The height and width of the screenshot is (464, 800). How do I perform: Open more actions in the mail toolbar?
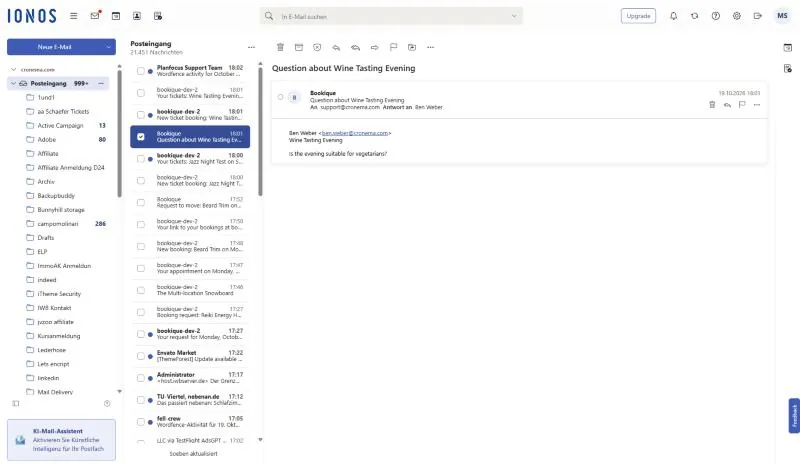point(431,47)
